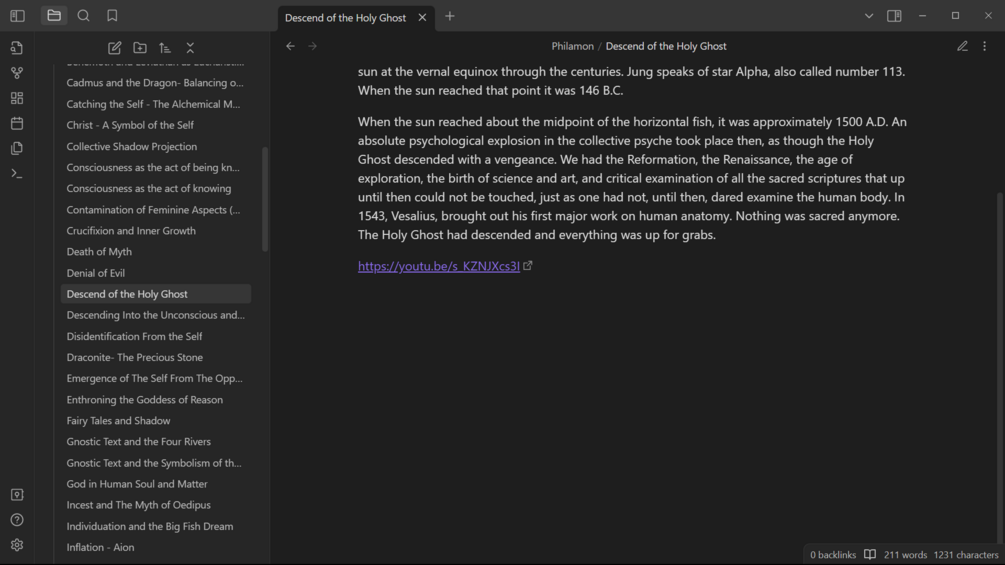Open Gnostic Text and the Symbolism note
Screen dimensions: 1005x565
[156, 463]
